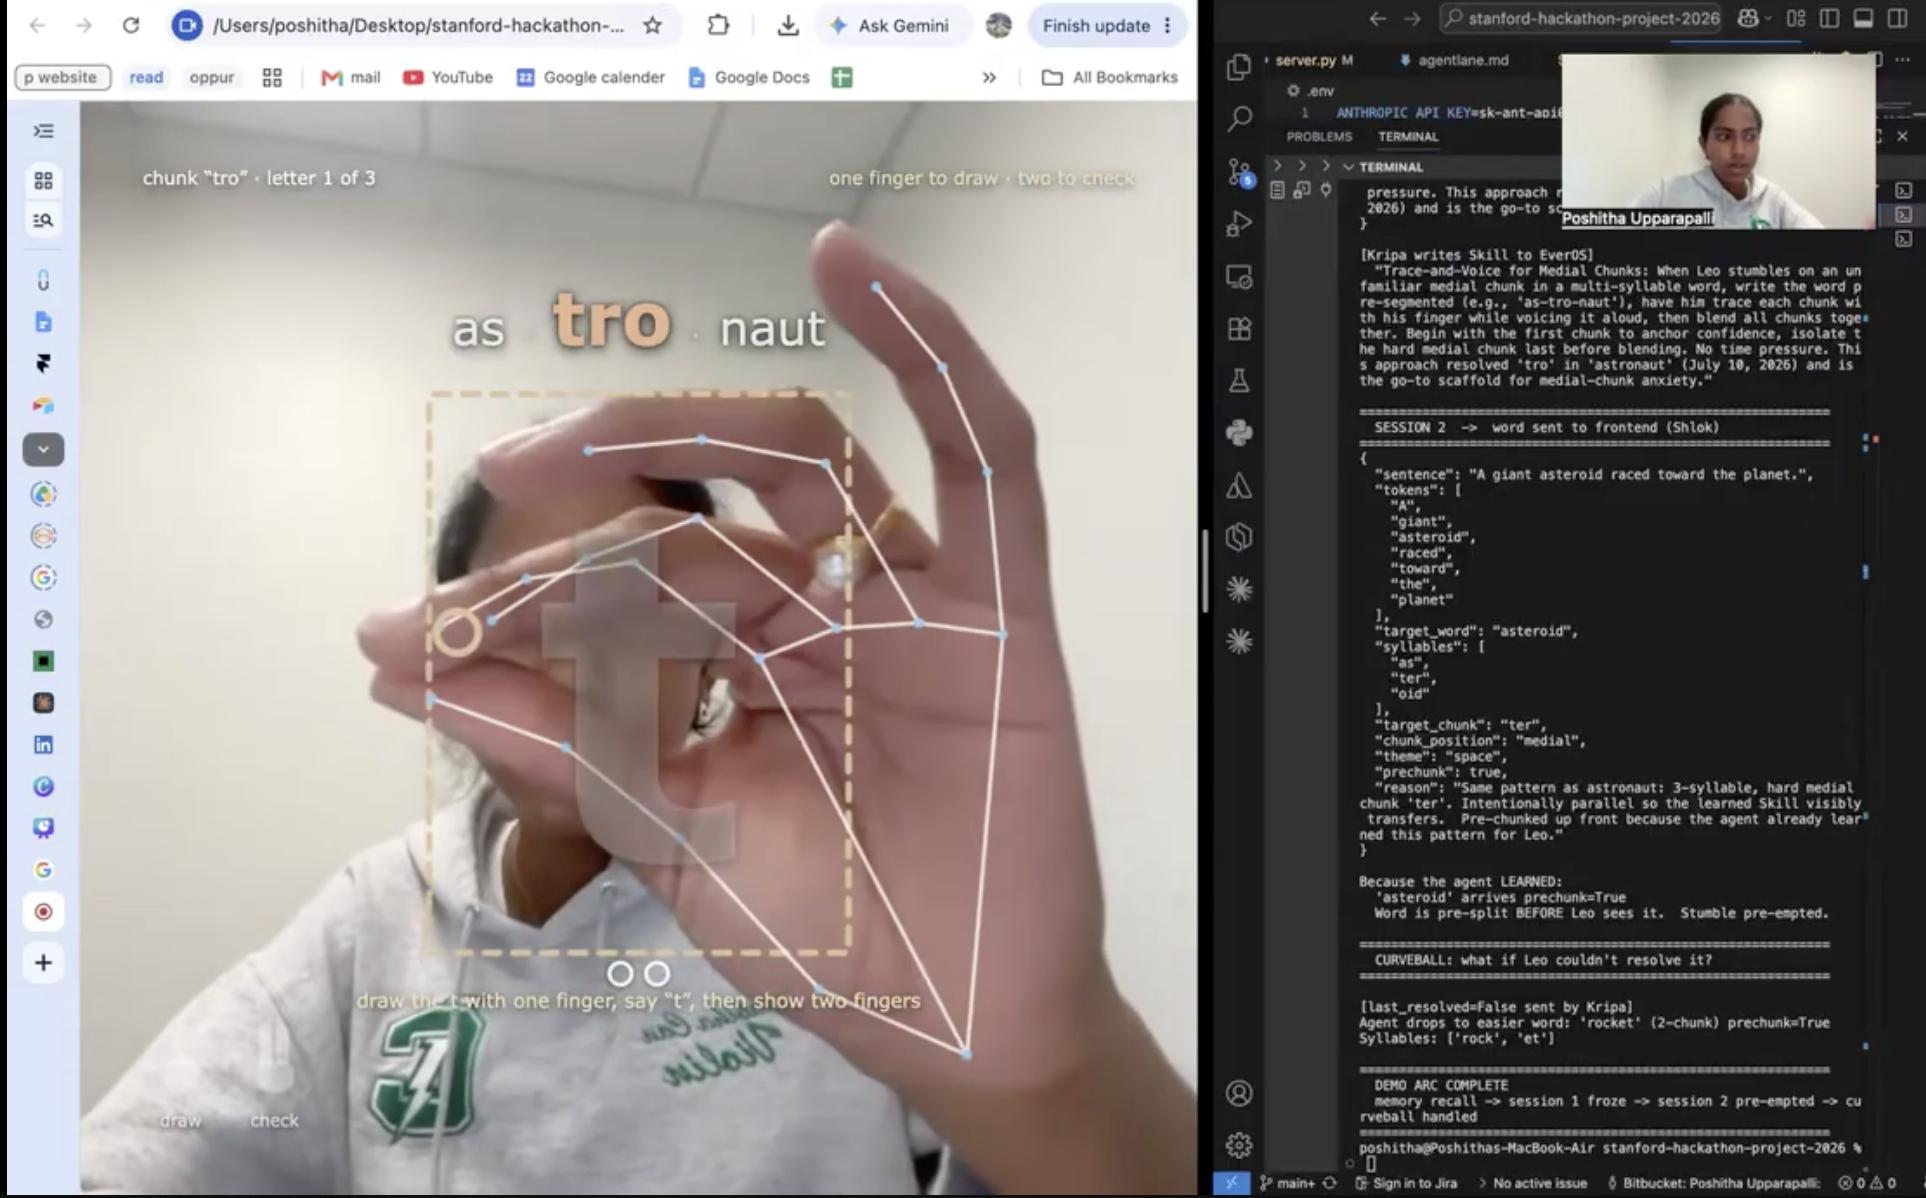This screenshot has width=1926, height=1198.
Task: Open the browser three-dot menu
Action: pyautogui.click(x=1167, y=25)
